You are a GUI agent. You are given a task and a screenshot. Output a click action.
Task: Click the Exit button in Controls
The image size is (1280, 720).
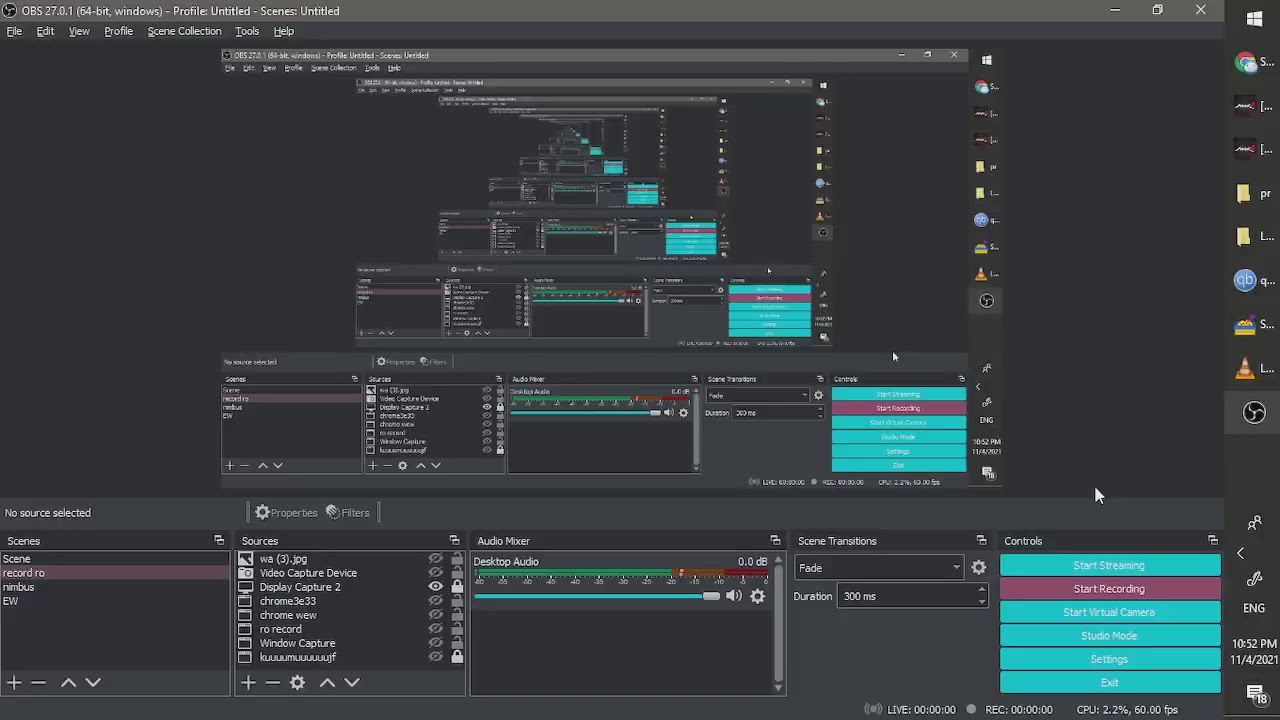1110,682
